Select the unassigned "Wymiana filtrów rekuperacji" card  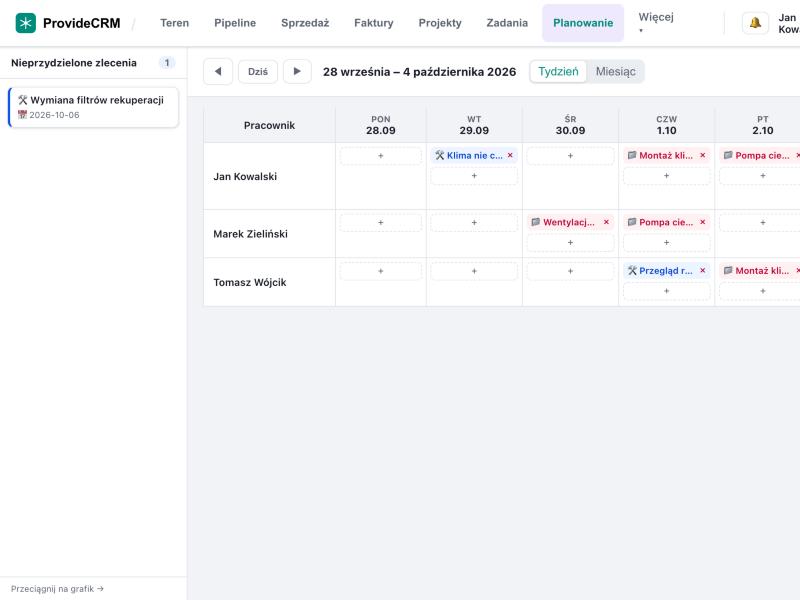(94, 107)
